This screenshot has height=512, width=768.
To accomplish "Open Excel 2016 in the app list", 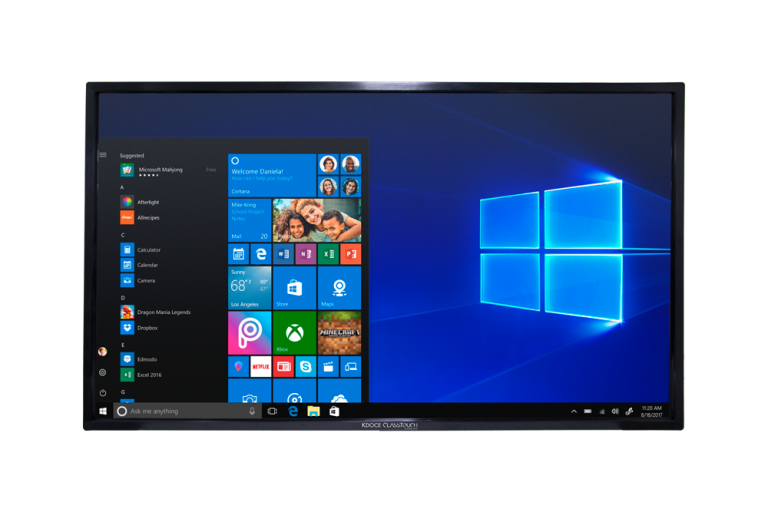I will (141, 374).
